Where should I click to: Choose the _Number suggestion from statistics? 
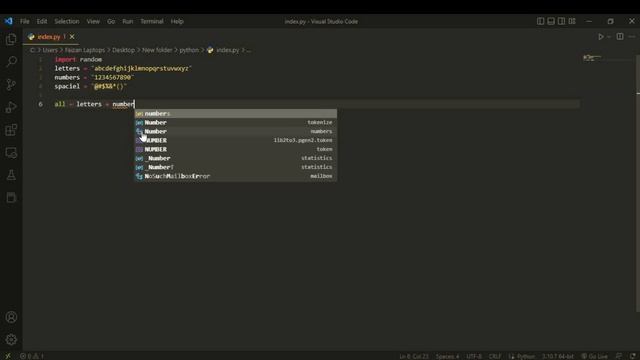[236, 158]
